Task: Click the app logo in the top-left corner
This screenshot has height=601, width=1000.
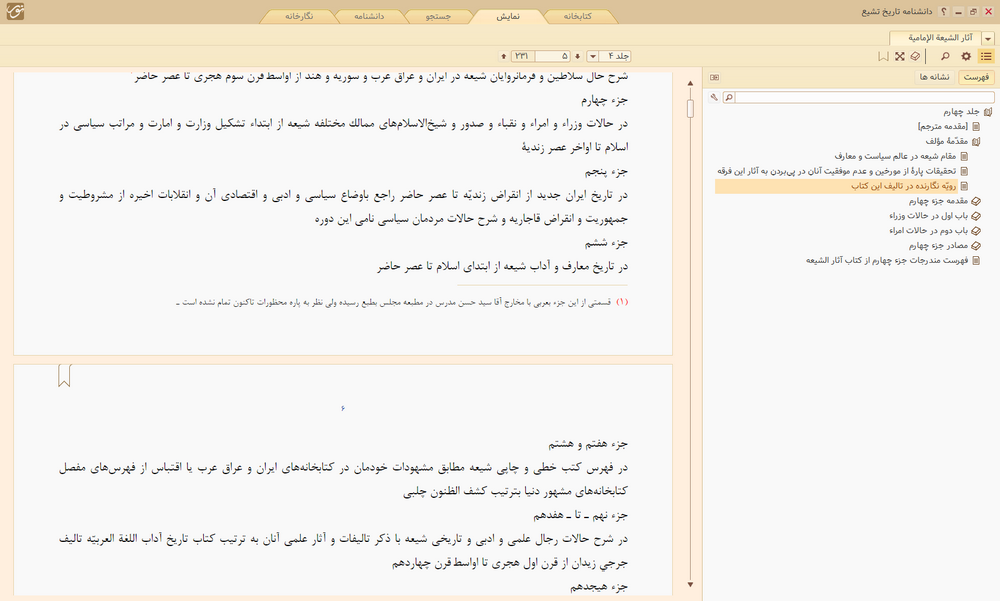Action: (x=15, y=11)
